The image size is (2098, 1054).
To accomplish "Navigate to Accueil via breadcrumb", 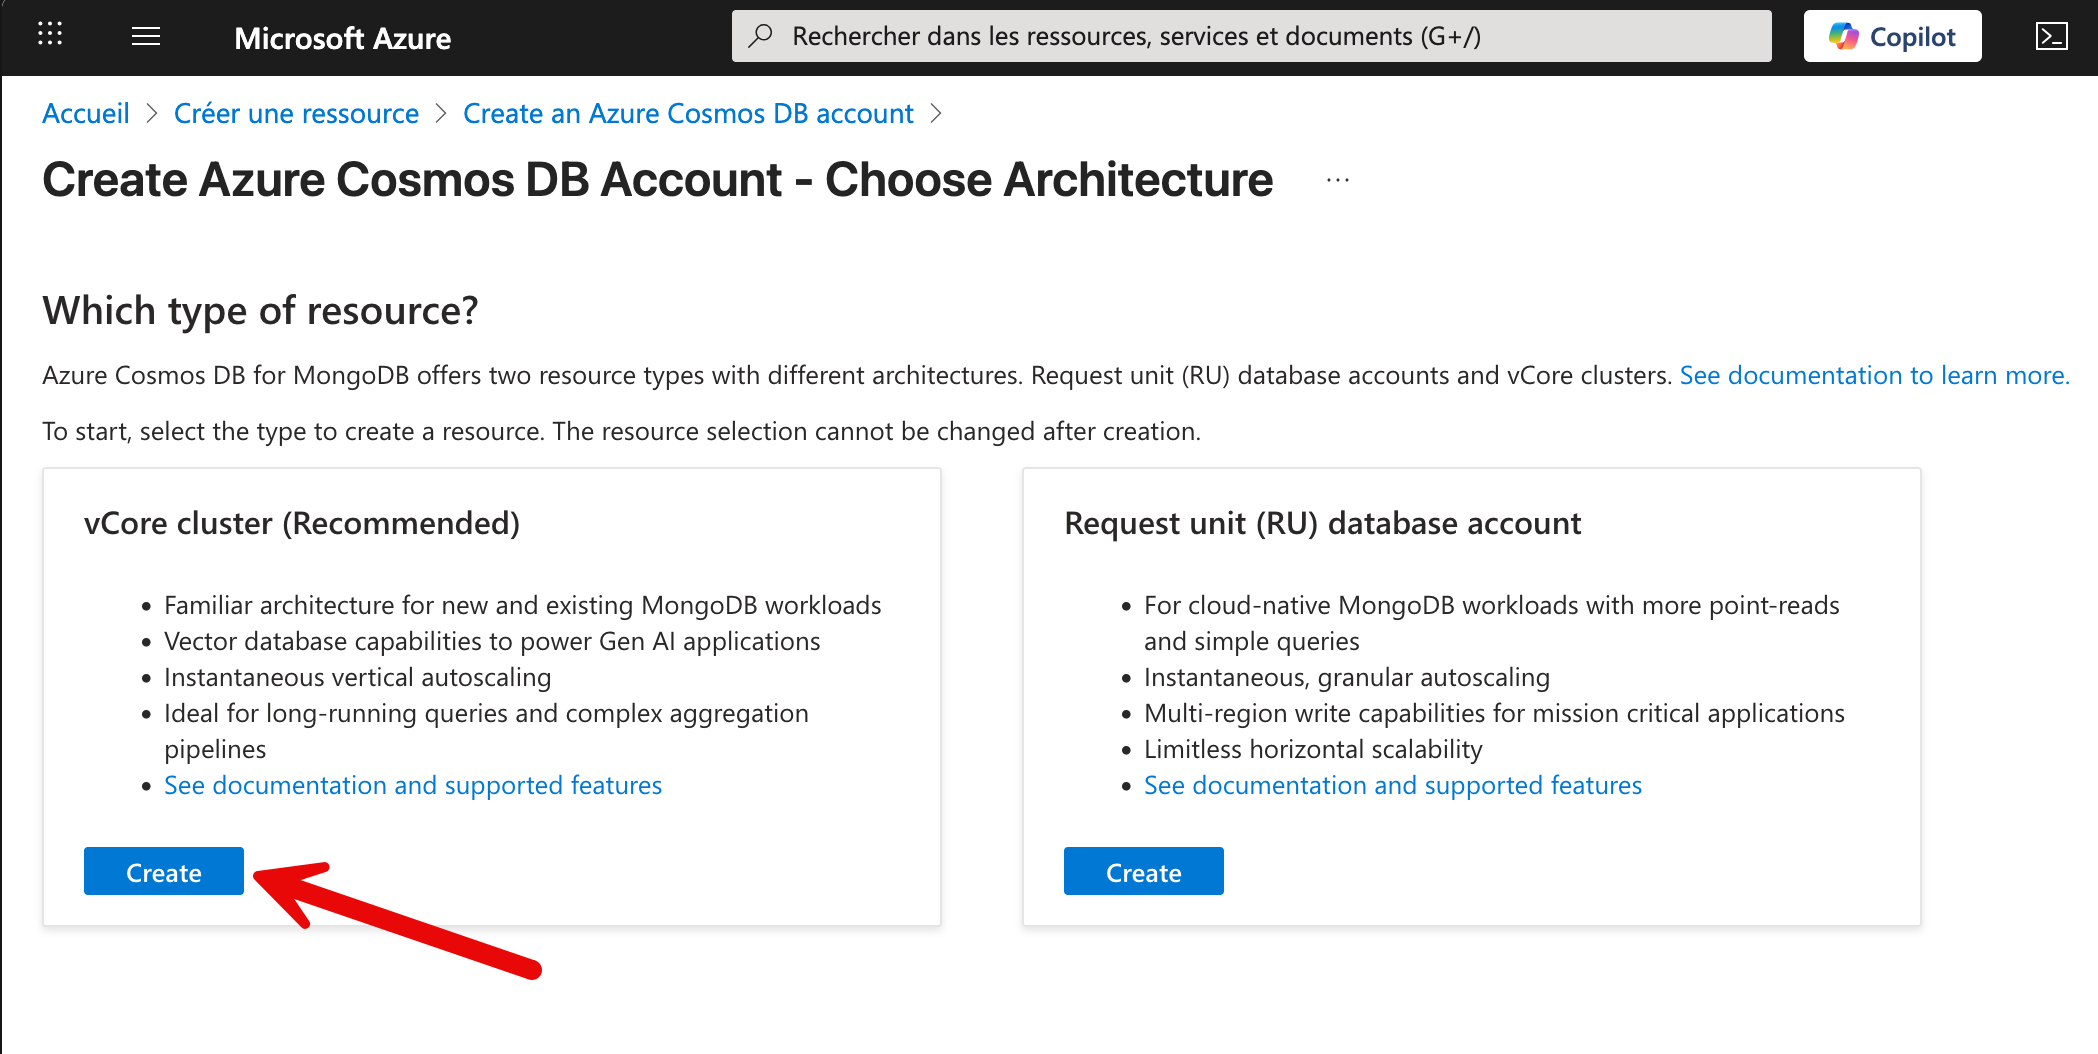I will [85, 113].
